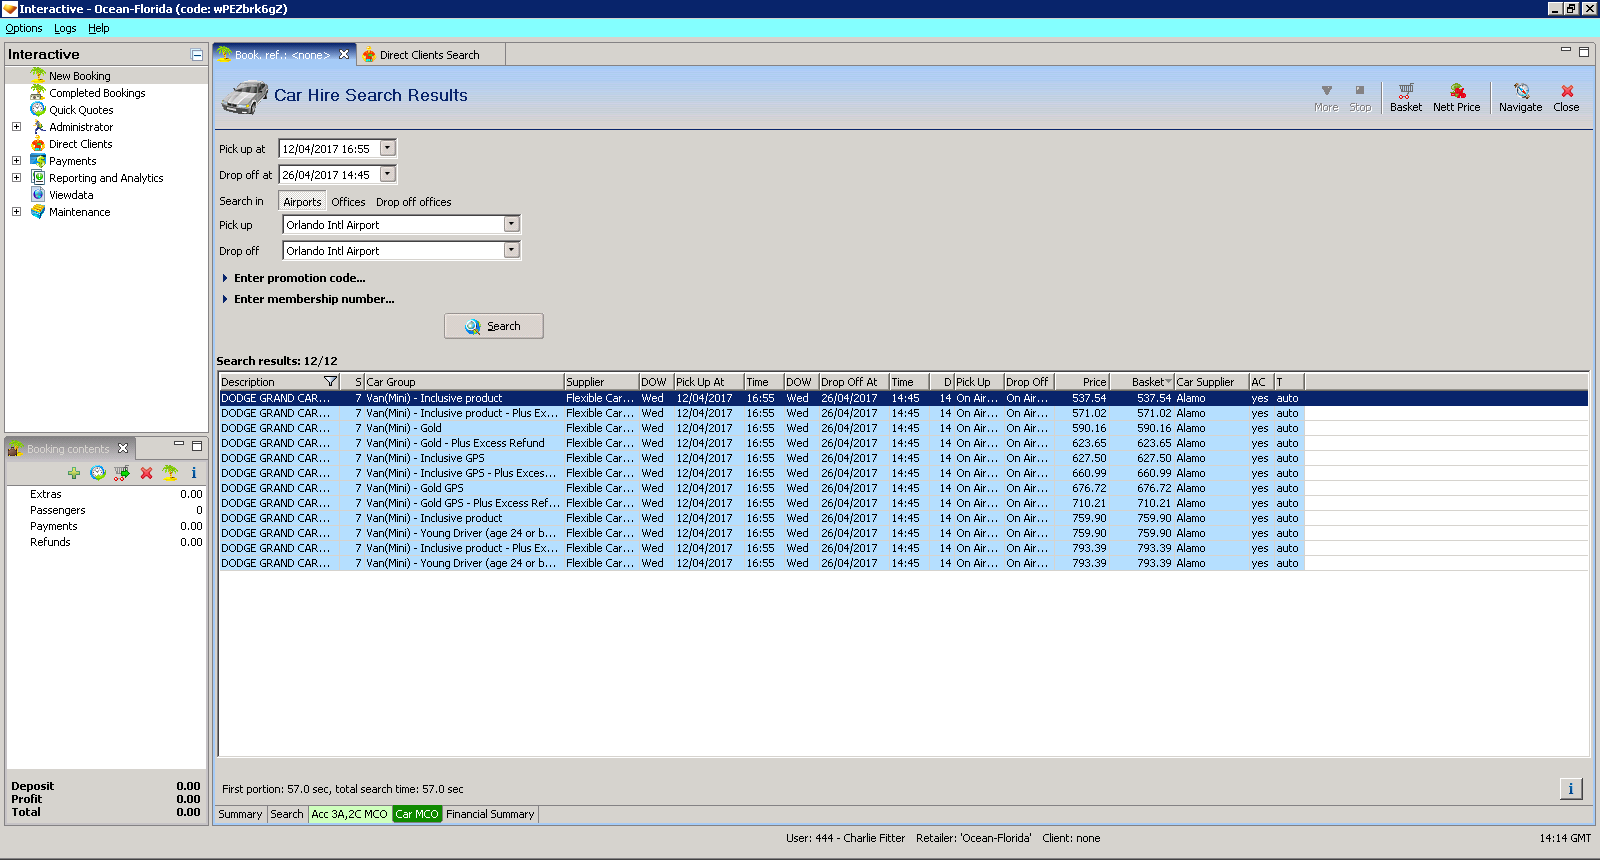Open the Pick up at date dropdown
The image size is (1600, 860).
click(x=388, y=148)
